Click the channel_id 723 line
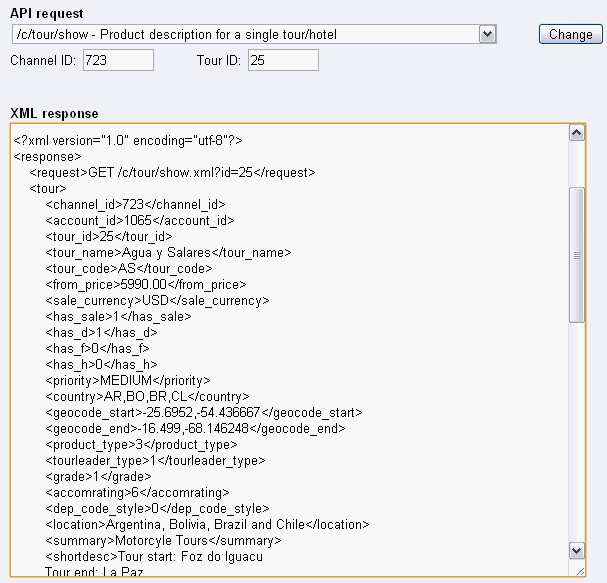This screenshot has width=607, height=583. coord(135,204)
